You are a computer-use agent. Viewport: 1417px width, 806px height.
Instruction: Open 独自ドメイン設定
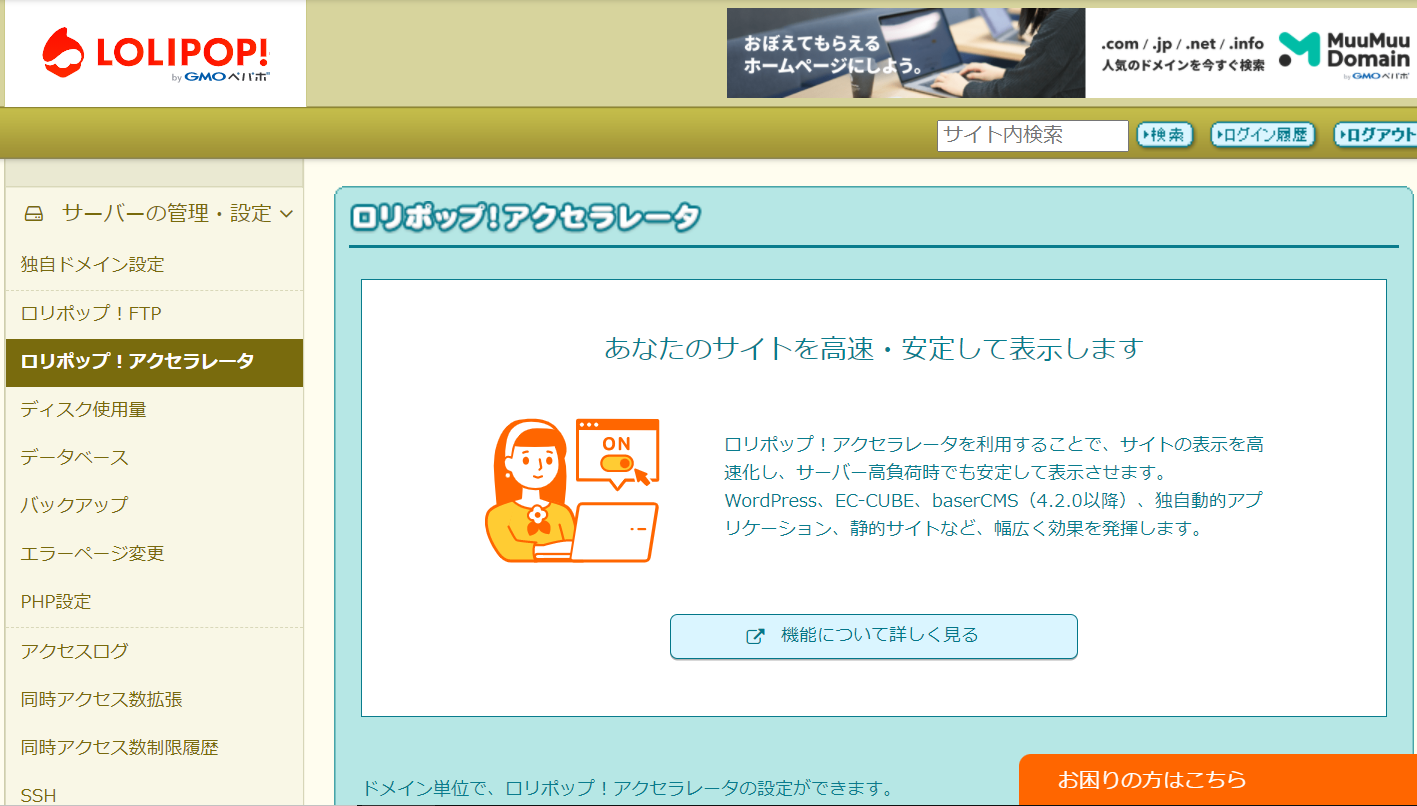coord(92,265)
